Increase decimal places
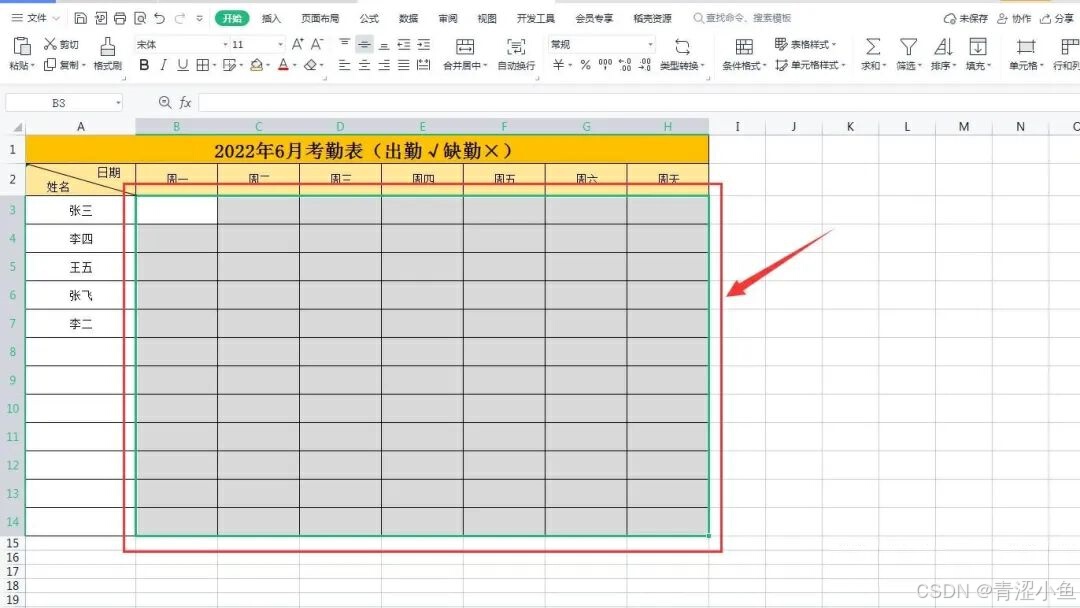Screen dimensions: 1080x608 tap(625, 65)
